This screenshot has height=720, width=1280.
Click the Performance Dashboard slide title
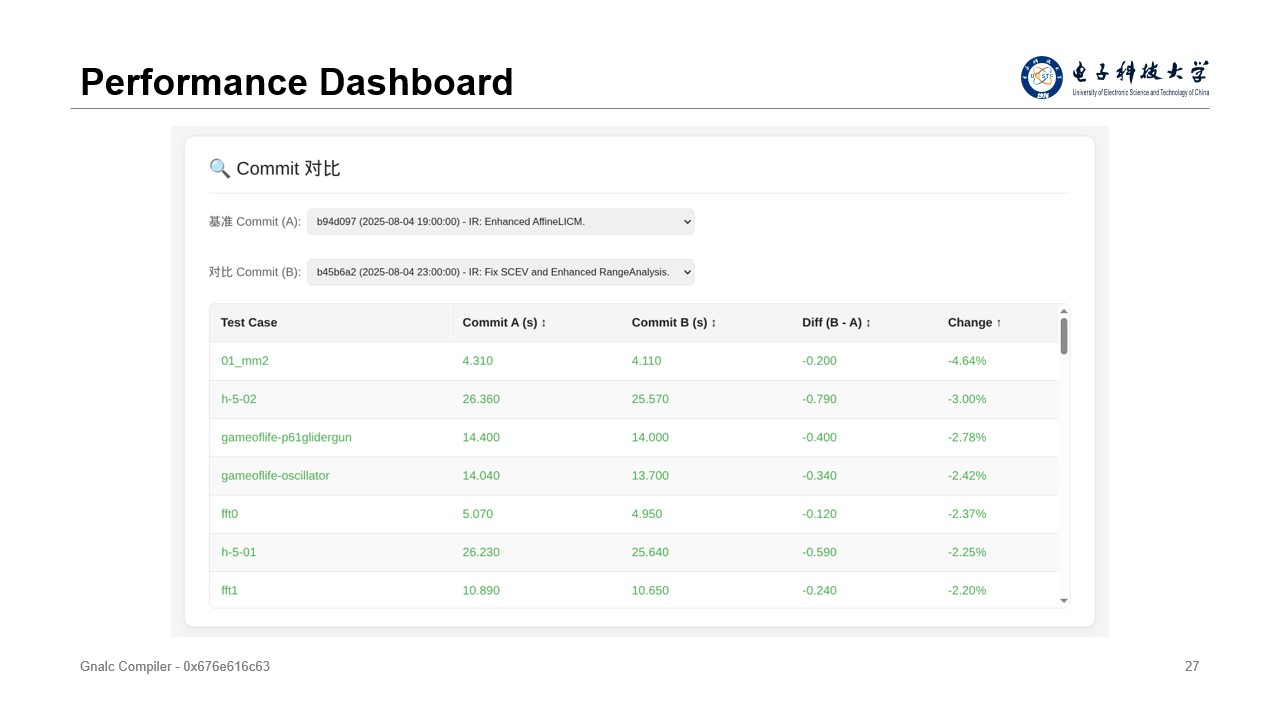click(296, 82)
